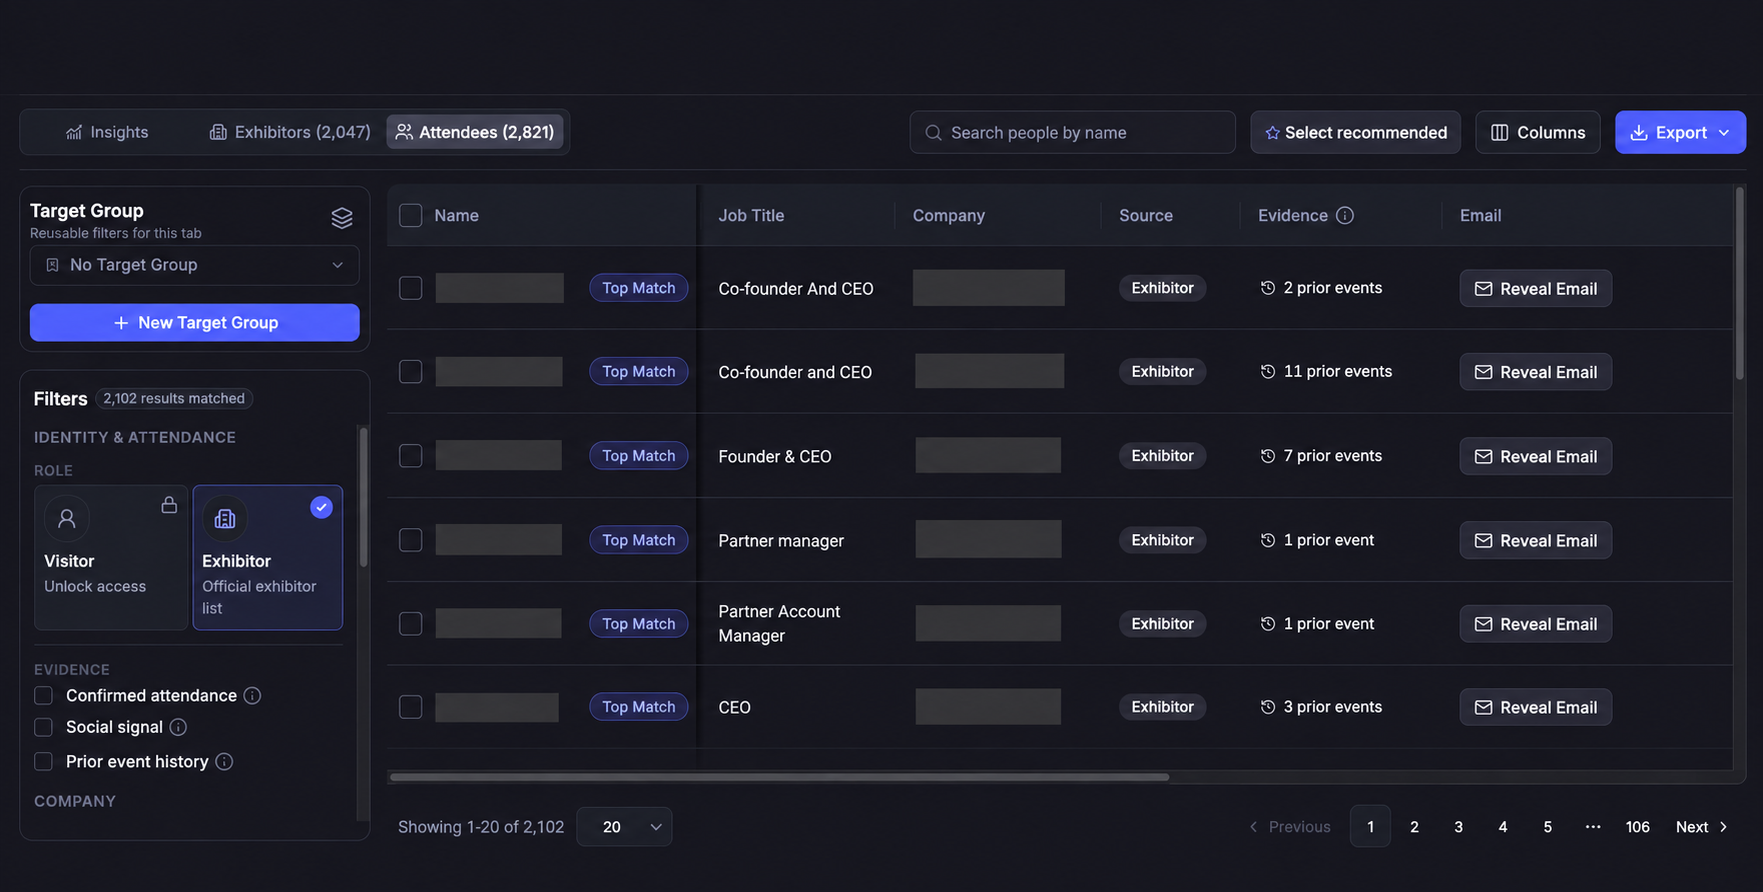Viewport: 1763px width, 892px height.
Task: Reveal email for the Partner Account Manager
Action: 1535,624
